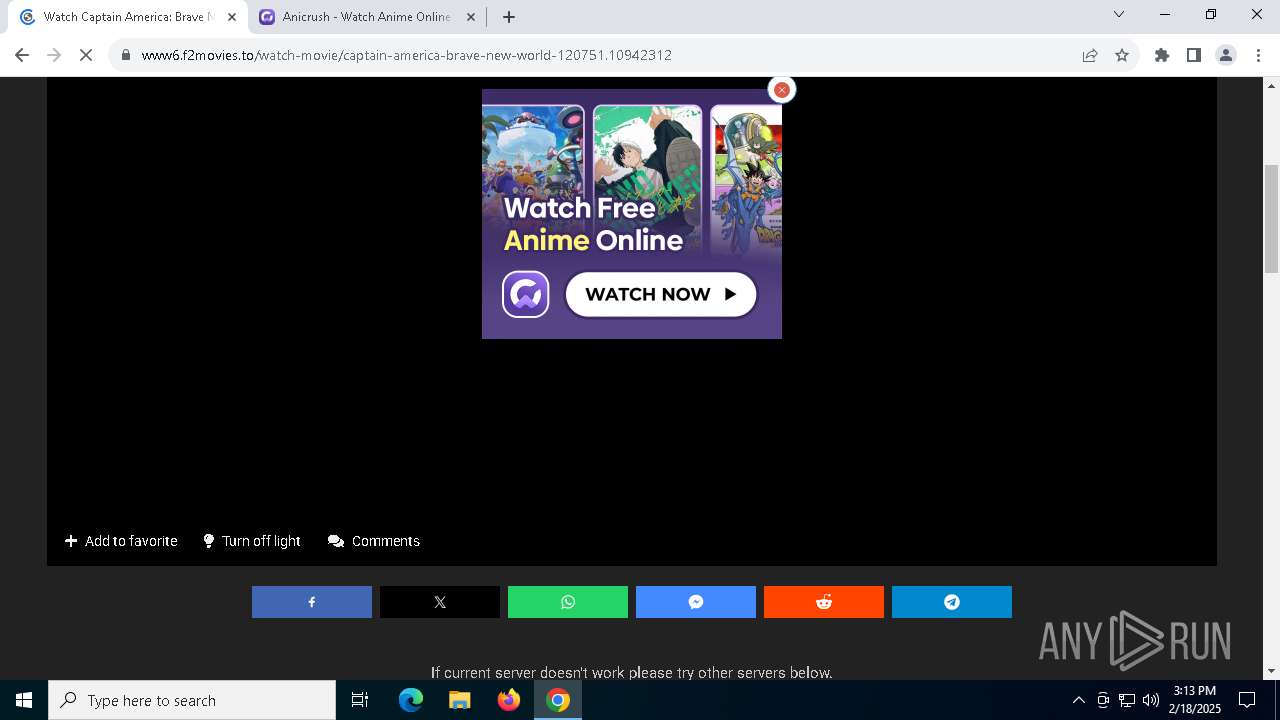Image resolution: width=1280 pixels, height=720 pixels.
Task: Add movie to favorite
Action: pos(121,541)
